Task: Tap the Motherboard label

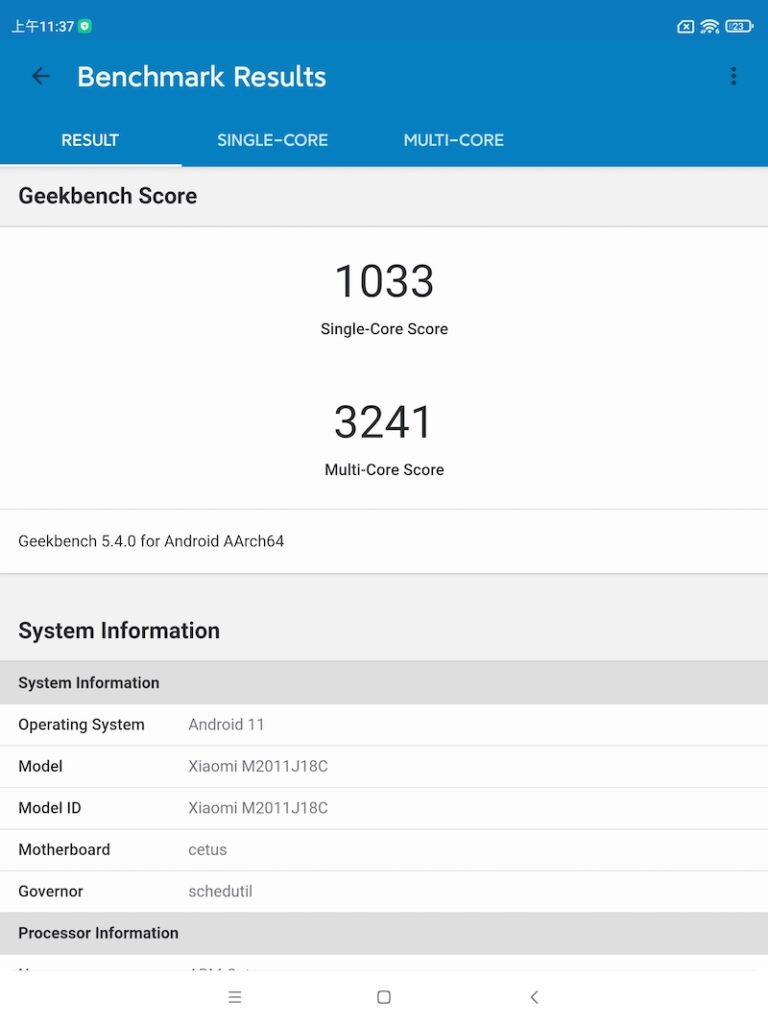Action: 64,850
